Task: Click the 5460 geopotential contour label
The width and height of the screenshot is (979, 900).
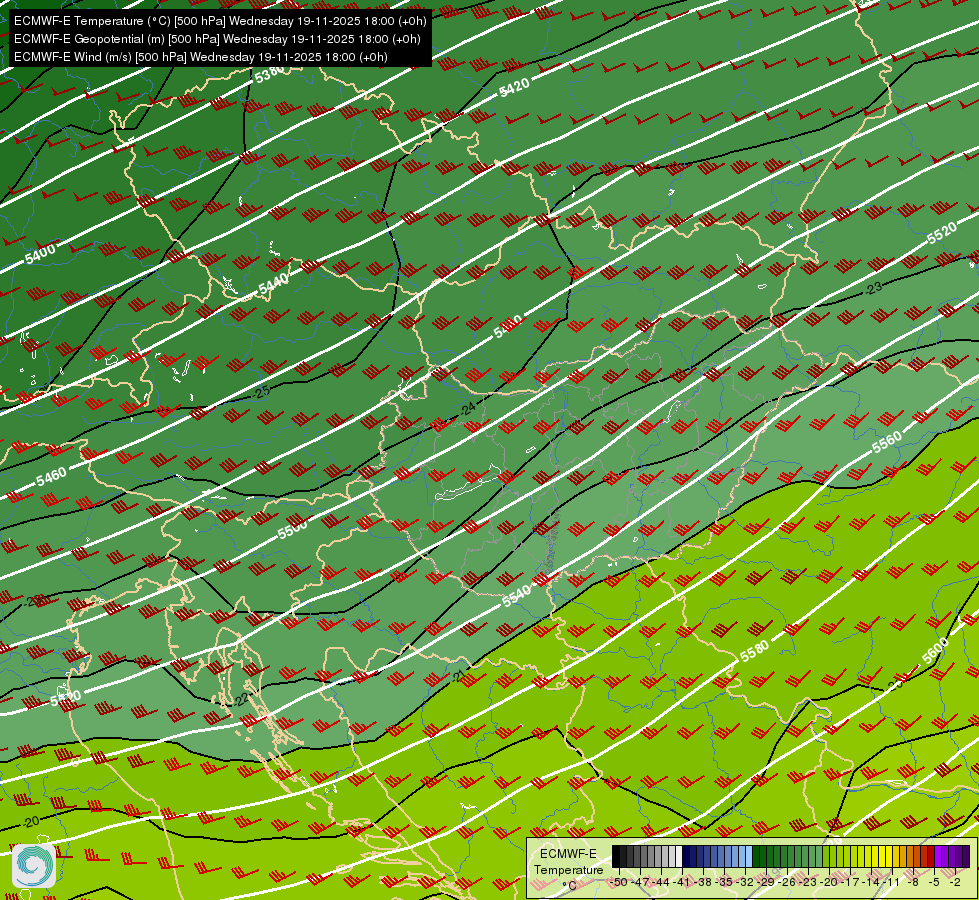Action: tap(51, 477)
